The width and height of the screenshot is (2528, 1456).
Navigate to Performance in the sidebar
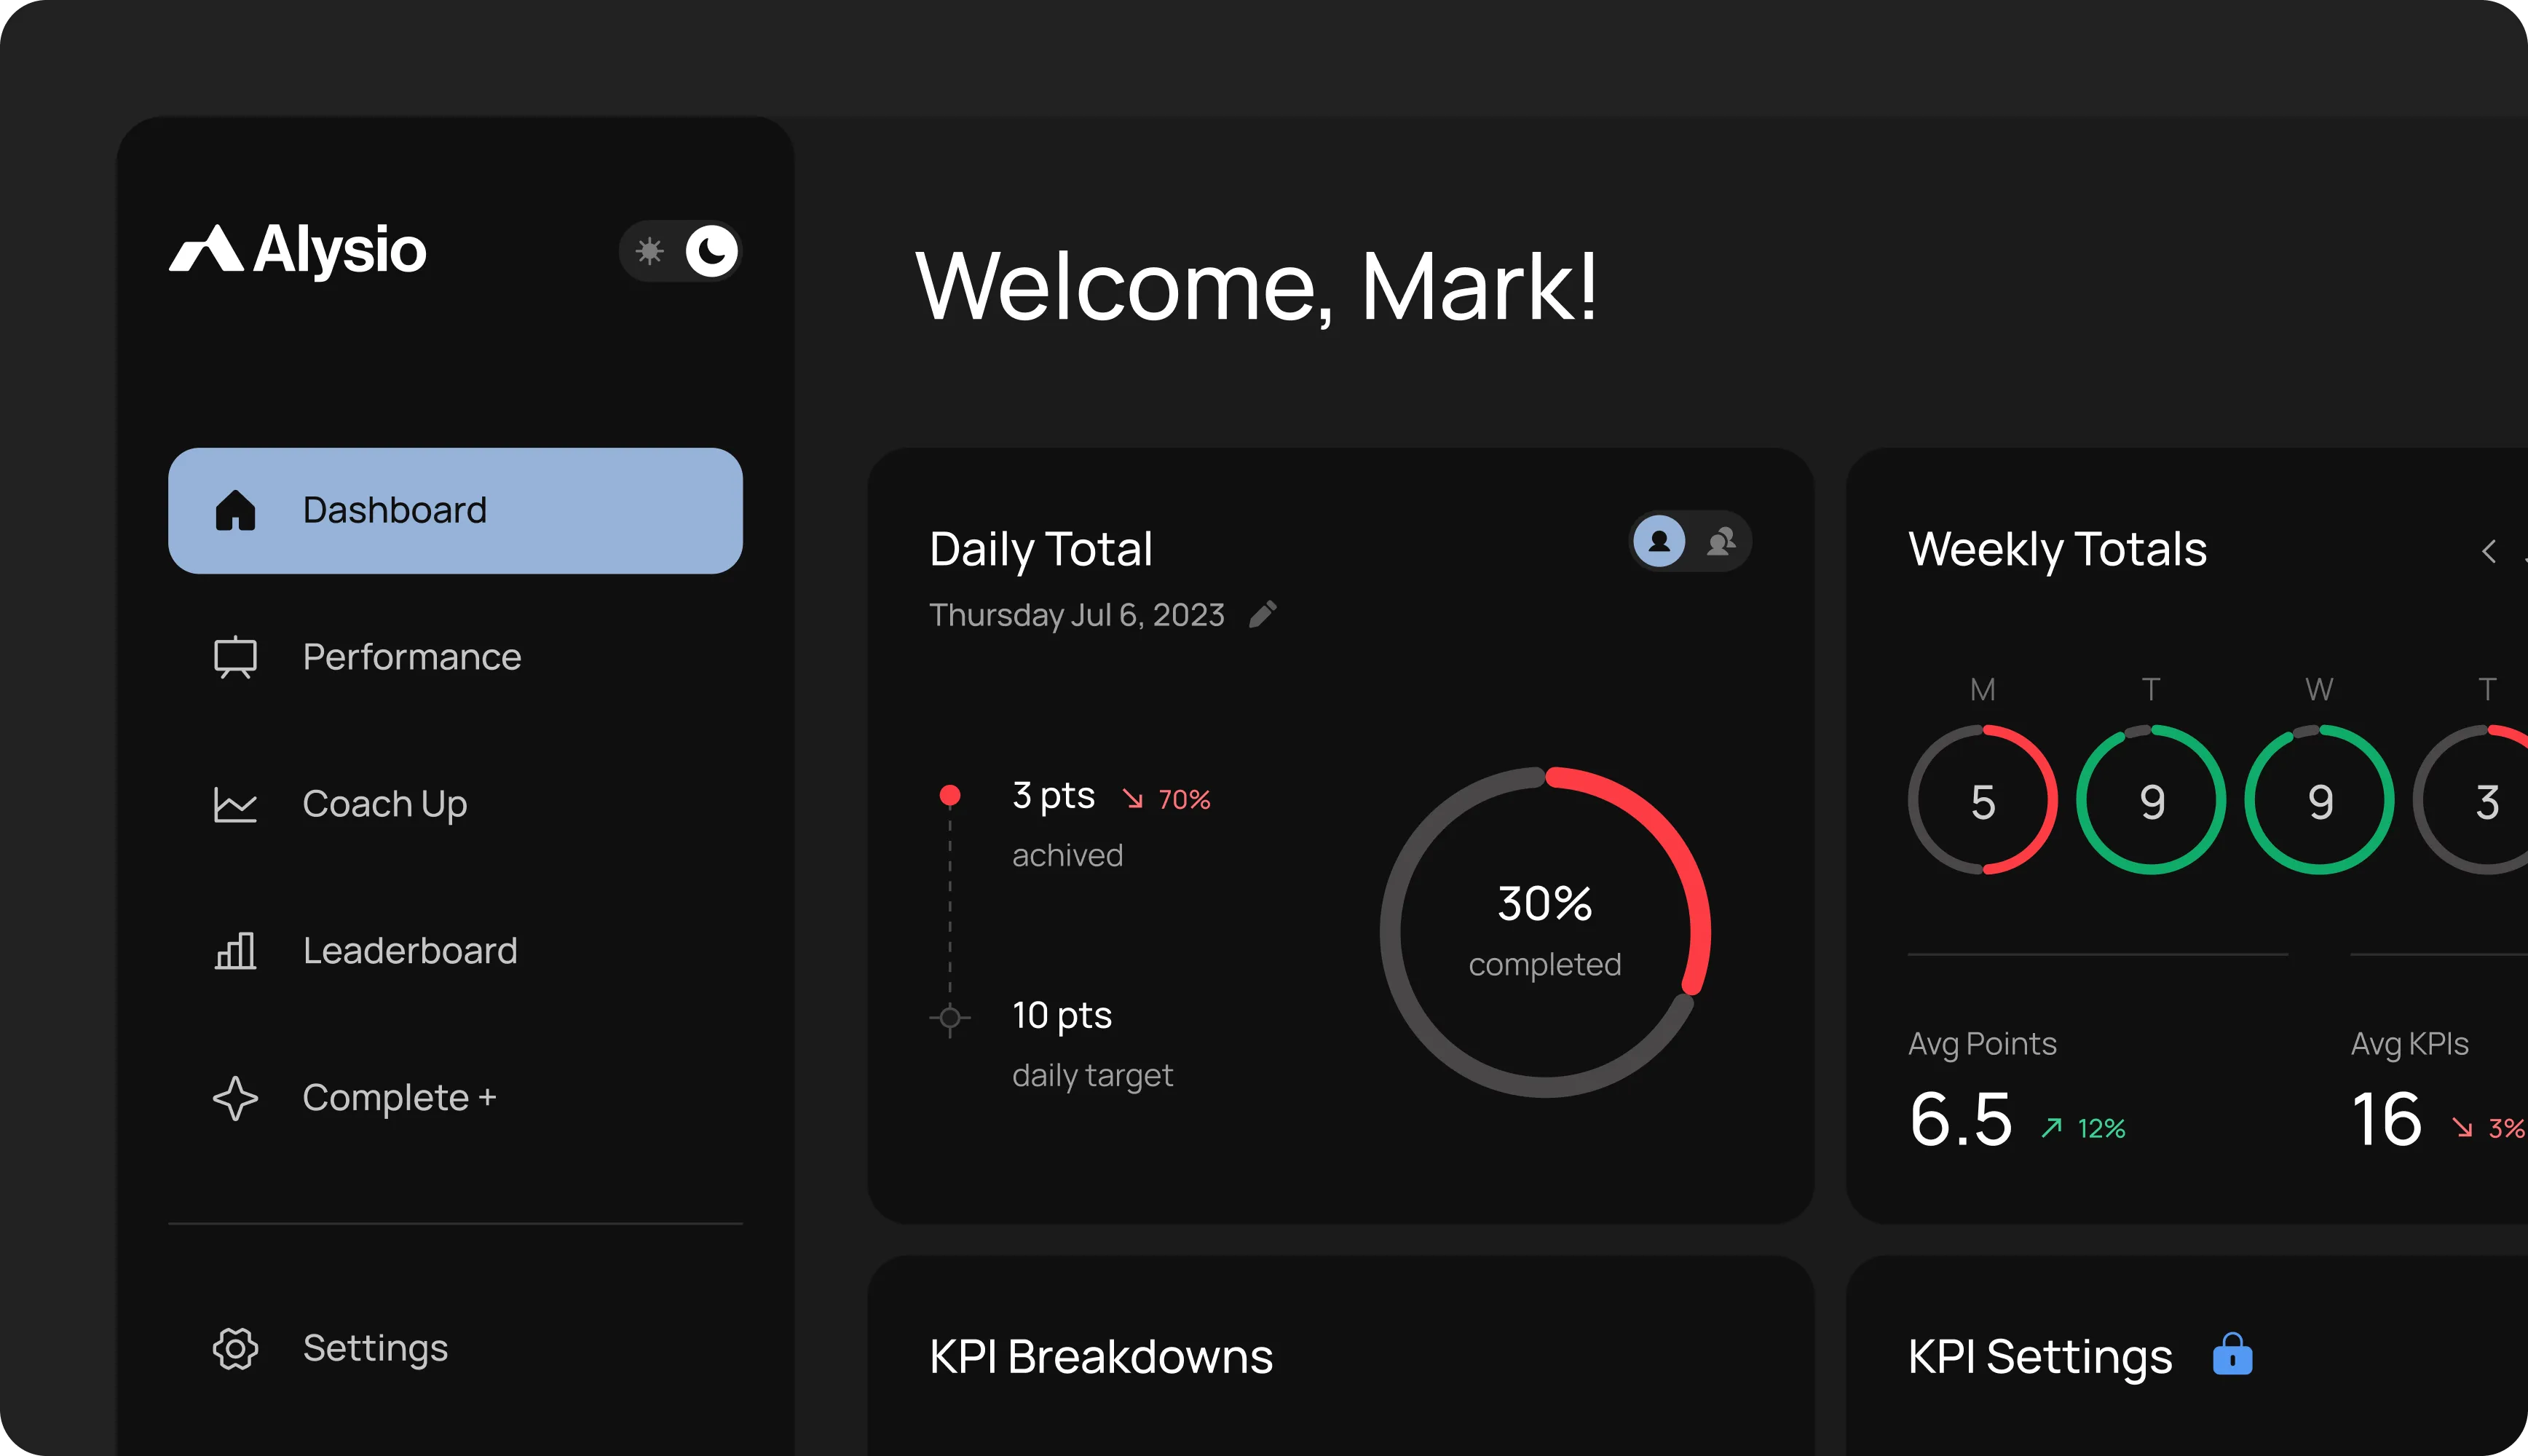tap(412, 657)
